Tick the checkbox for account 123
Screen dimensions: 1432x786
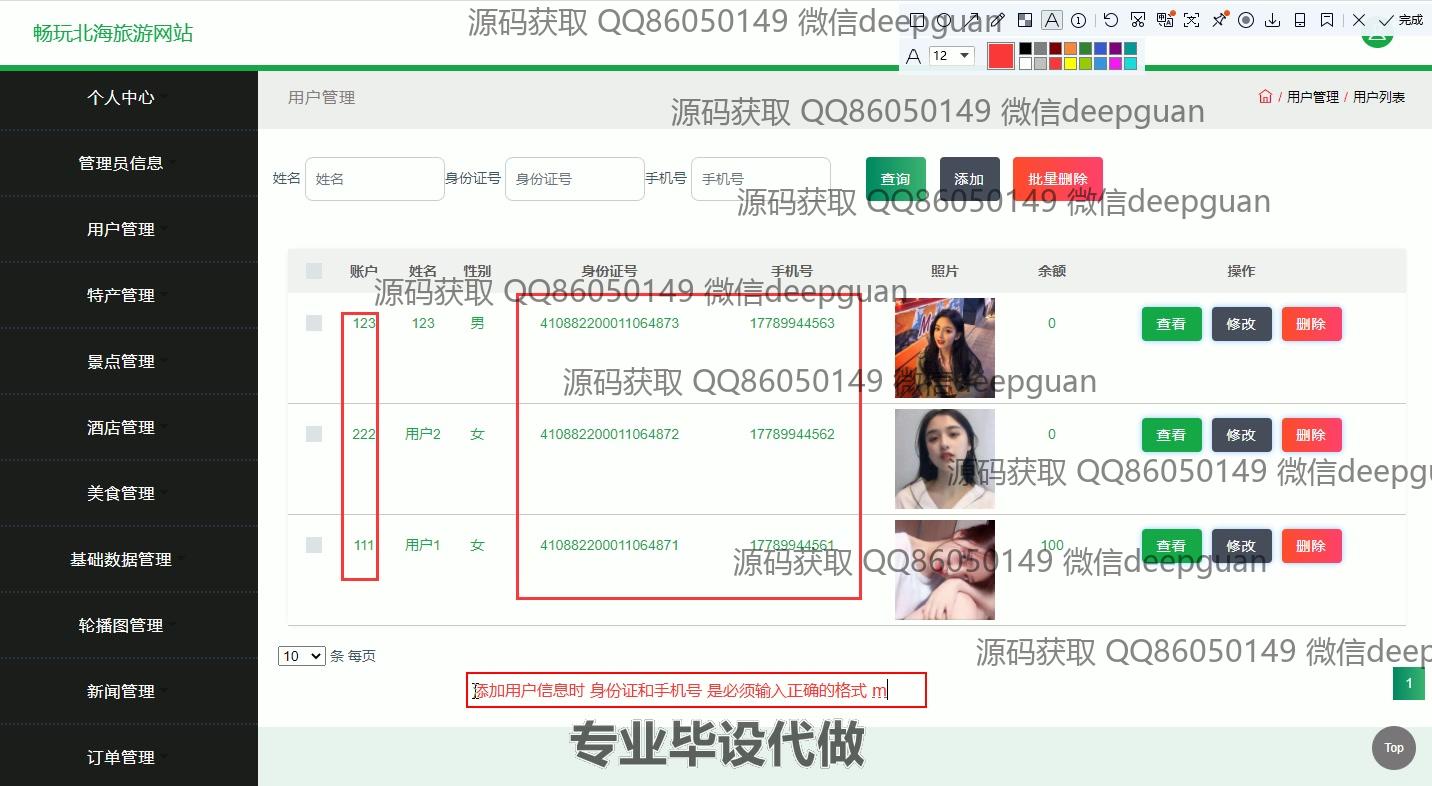[x=314, y=323]
